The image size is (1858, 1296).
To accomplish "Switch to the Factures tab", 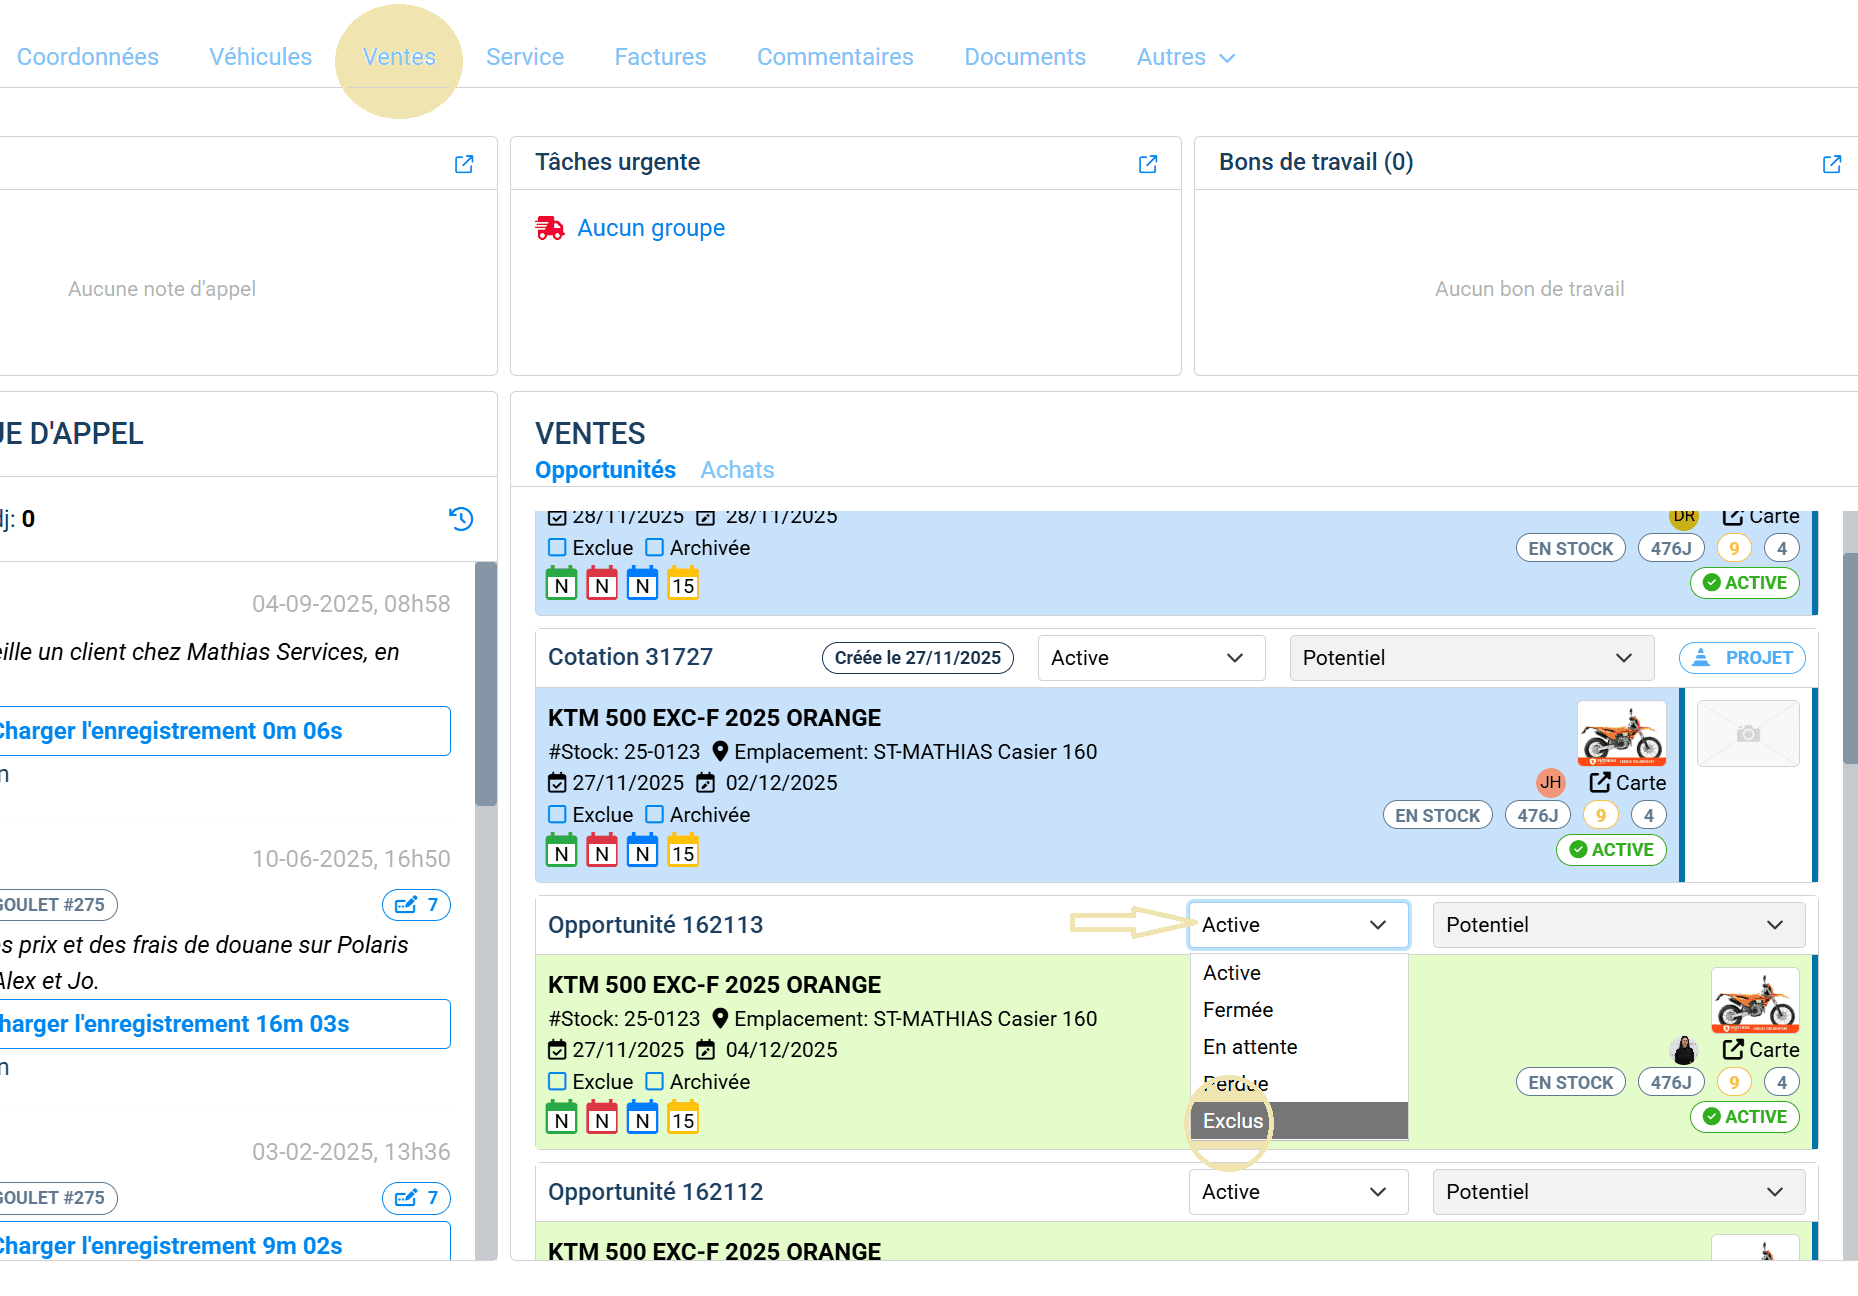I will (x=660, y=57).
